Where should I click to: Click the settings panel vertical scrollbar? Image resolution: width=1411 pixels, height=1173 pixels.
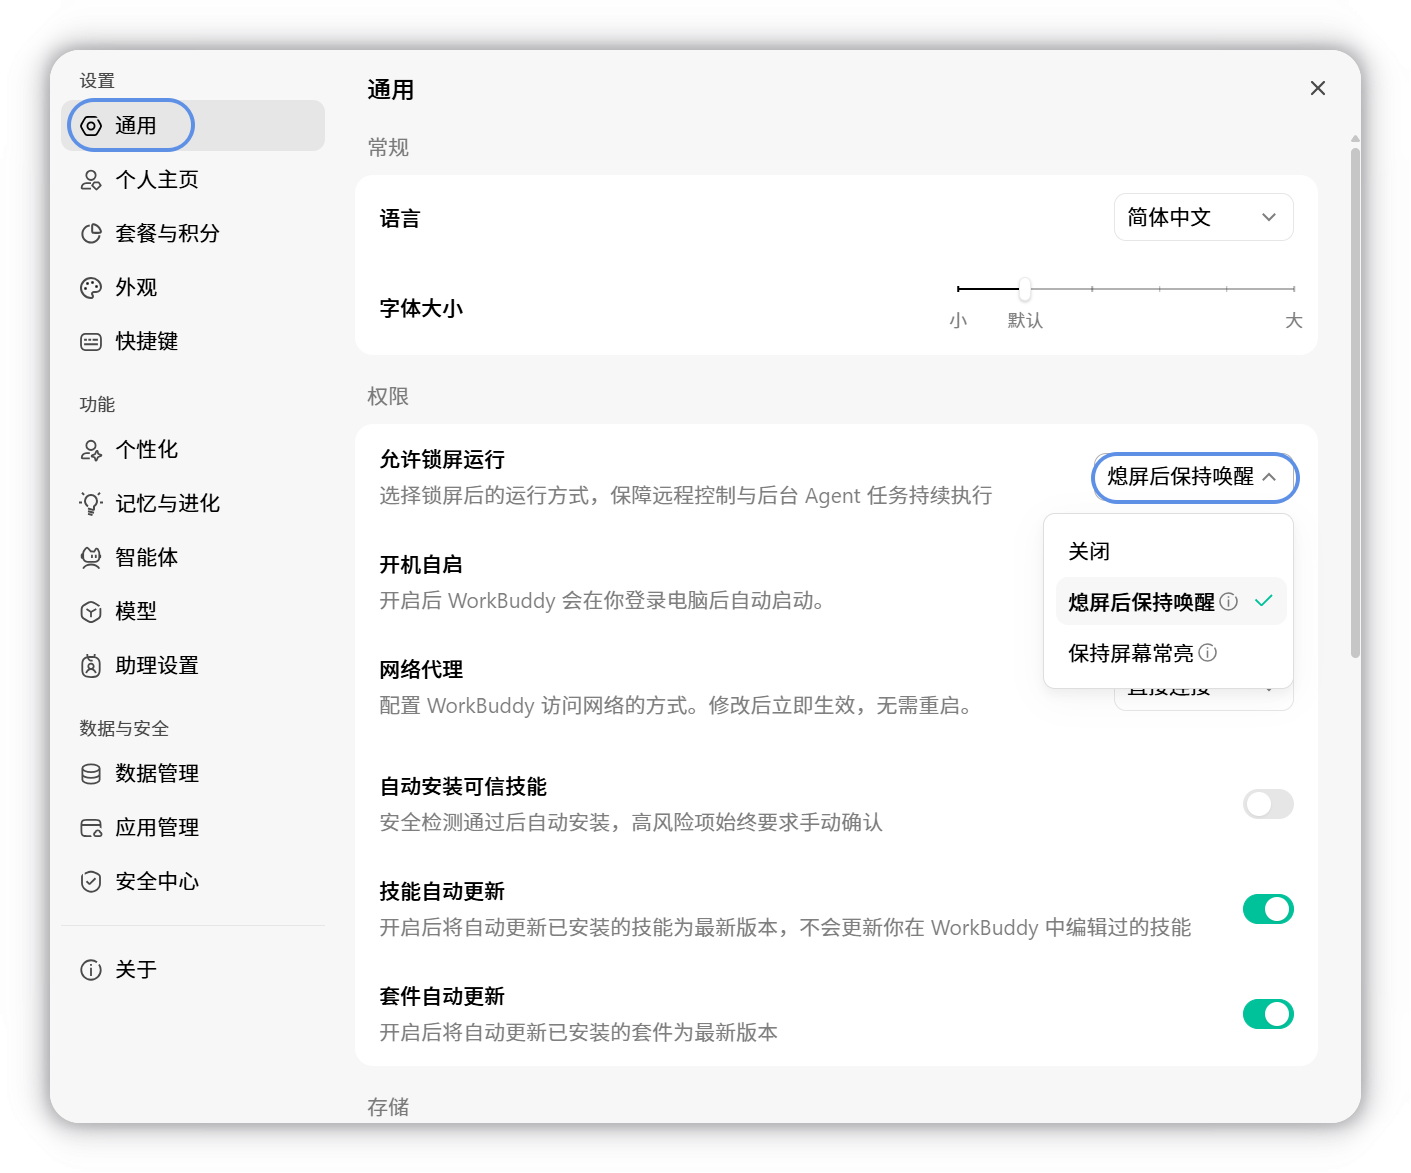point(1355,402)
